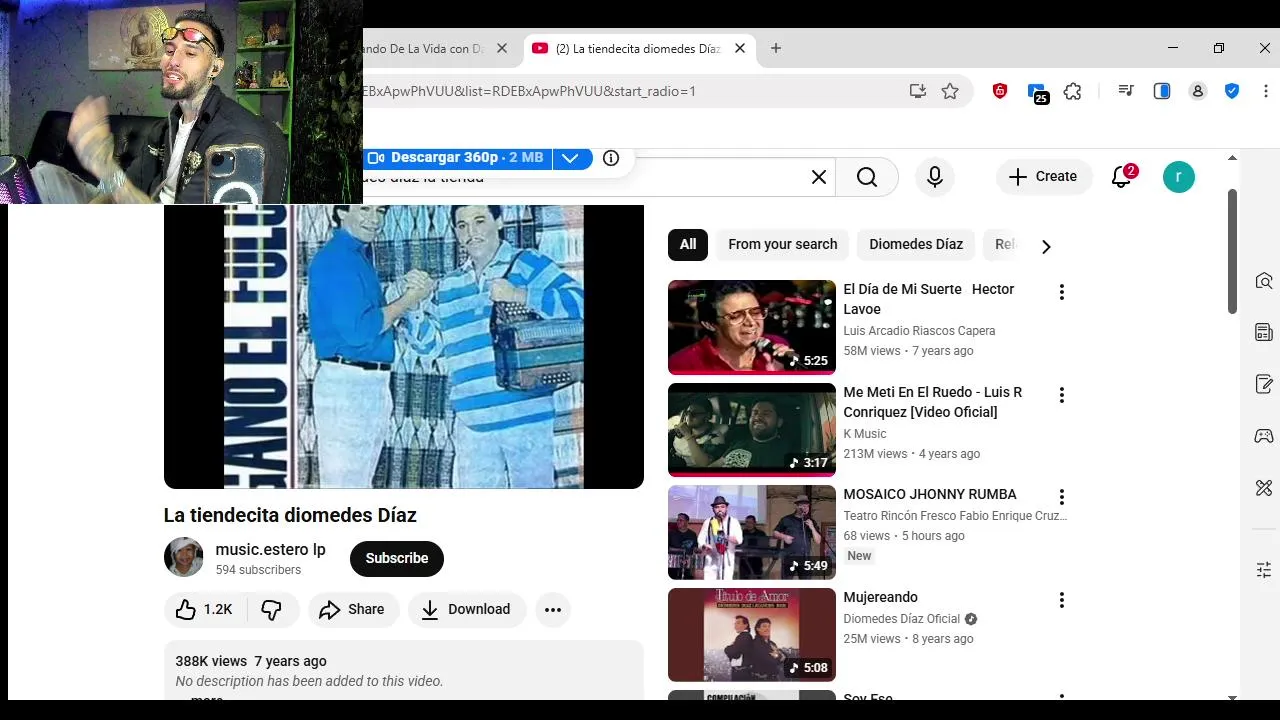Screen dimensions: 1280x720
Task: Open the Mujereando video thumbnail
Action: click(x=752, y=635)
